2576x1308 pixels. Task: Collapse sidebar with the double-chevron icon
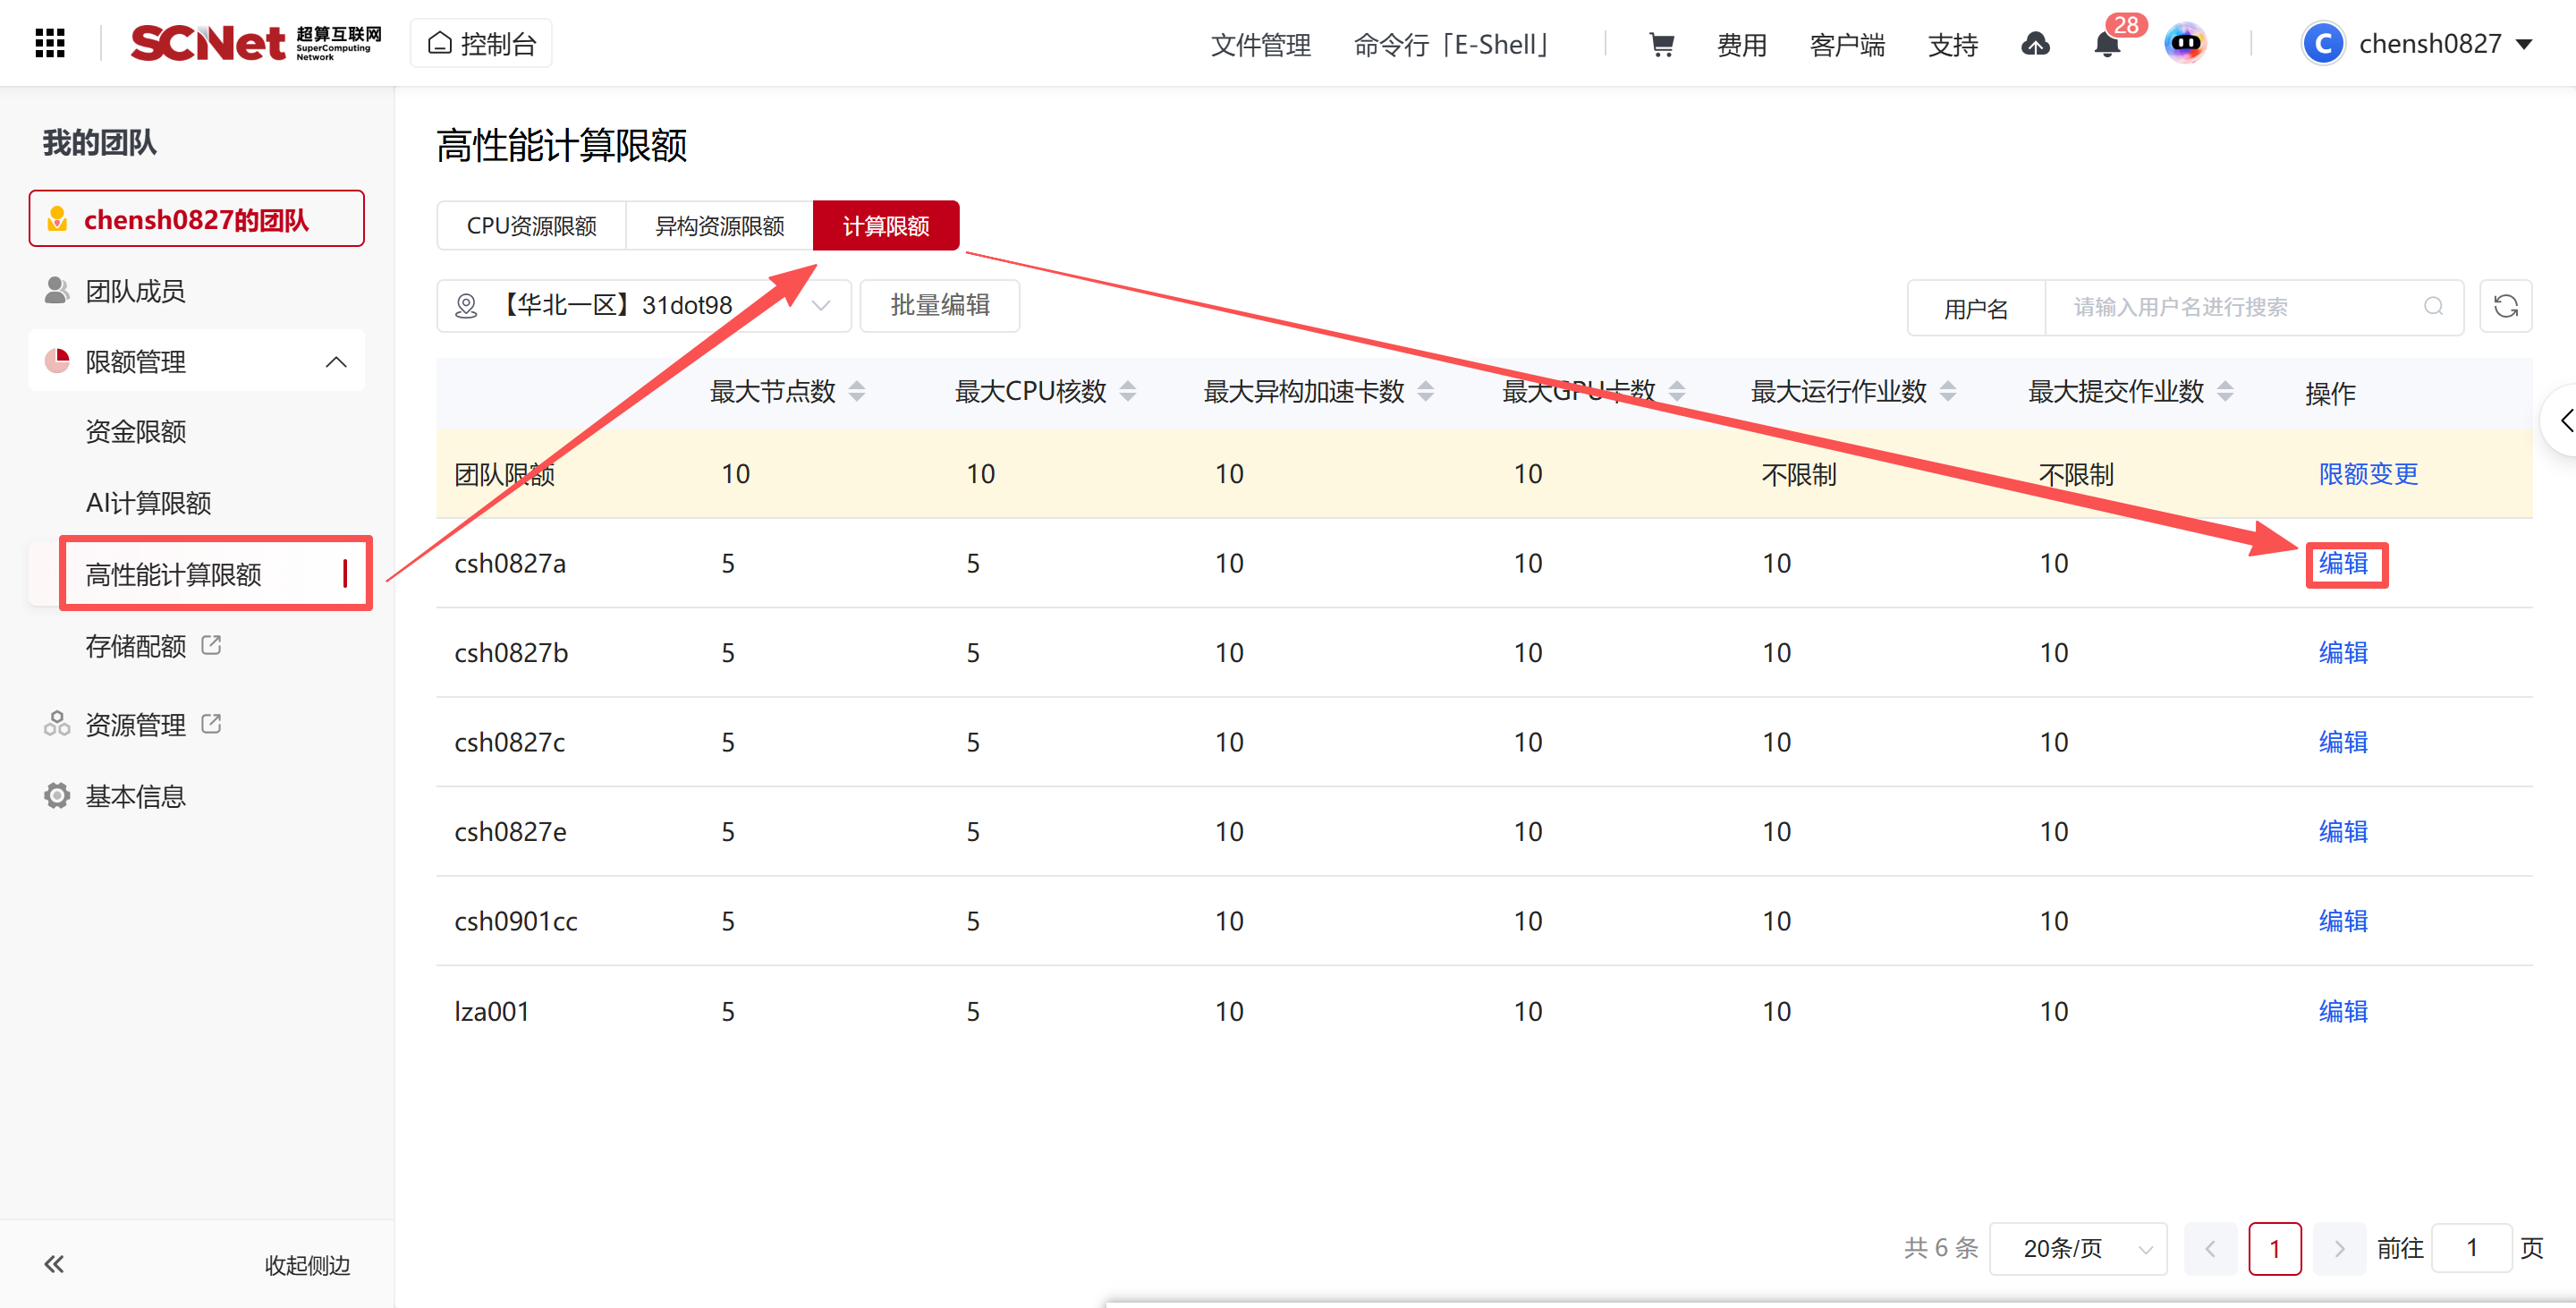(x=54, y=1264)
